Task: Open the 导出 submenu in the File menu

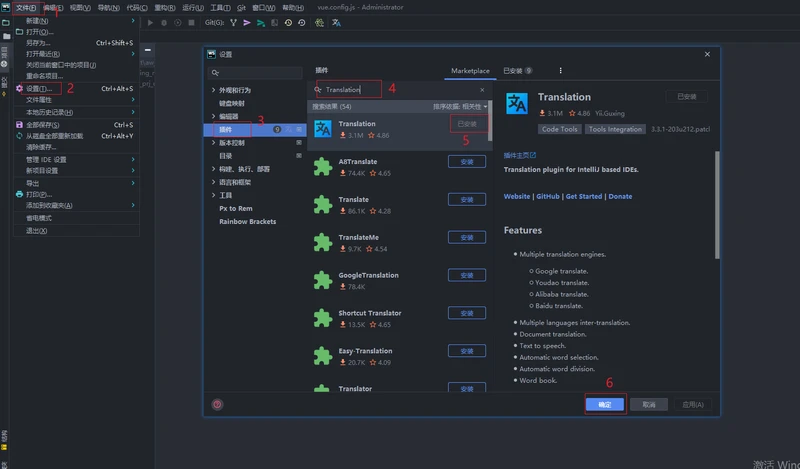Action: [77, 183]
